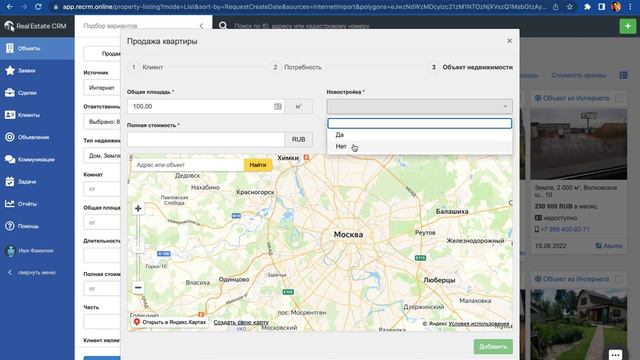Image resolution: width=640 pixels, height=360 pixels.
Task: Zoom out on the map
Action: tap(138, 287)
